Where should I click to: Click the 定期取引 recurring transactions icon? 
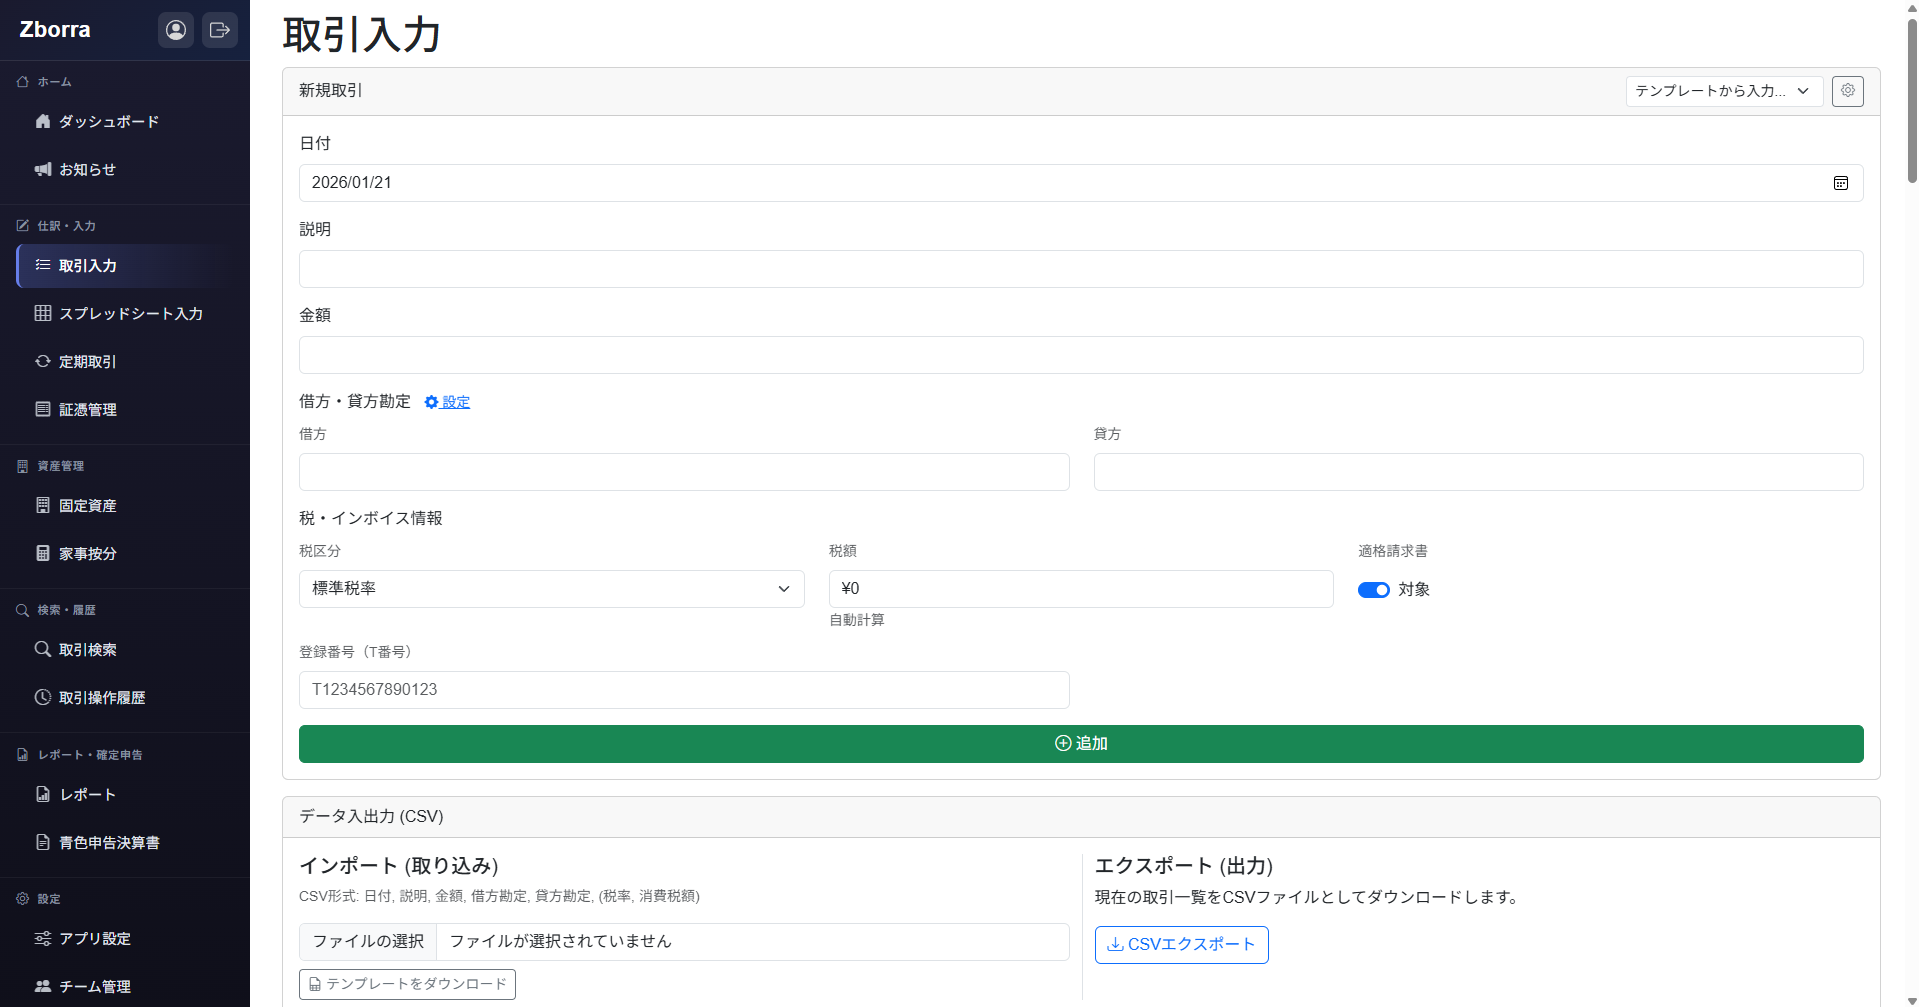(42, 361)
